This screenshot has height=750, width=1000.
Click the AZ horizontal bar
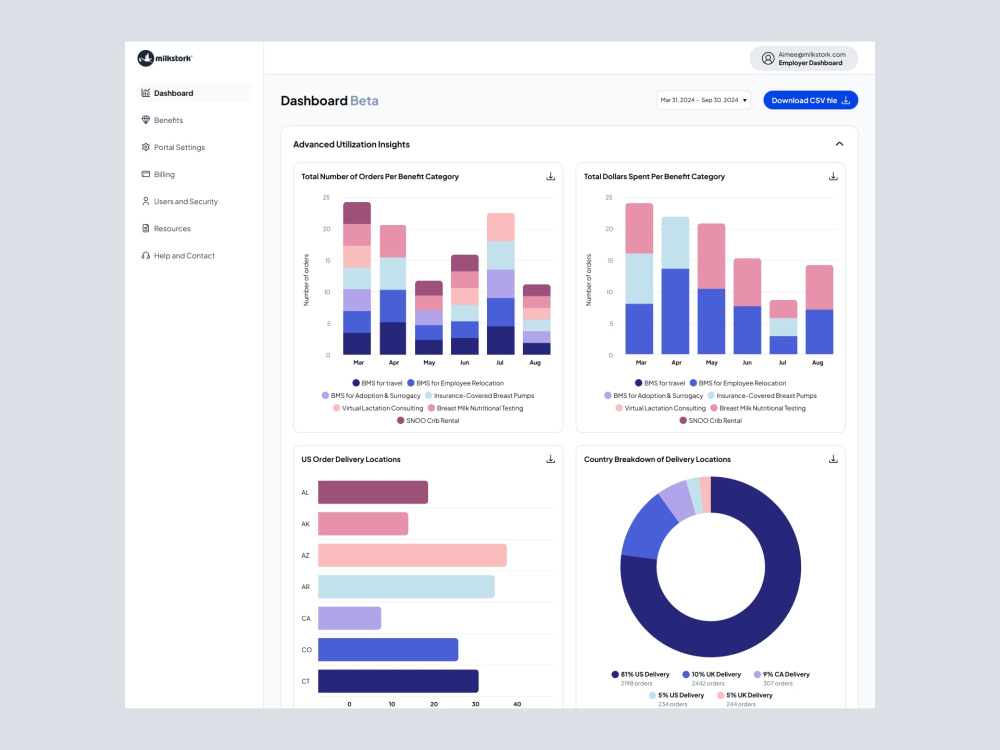click(x=413, y=555)
